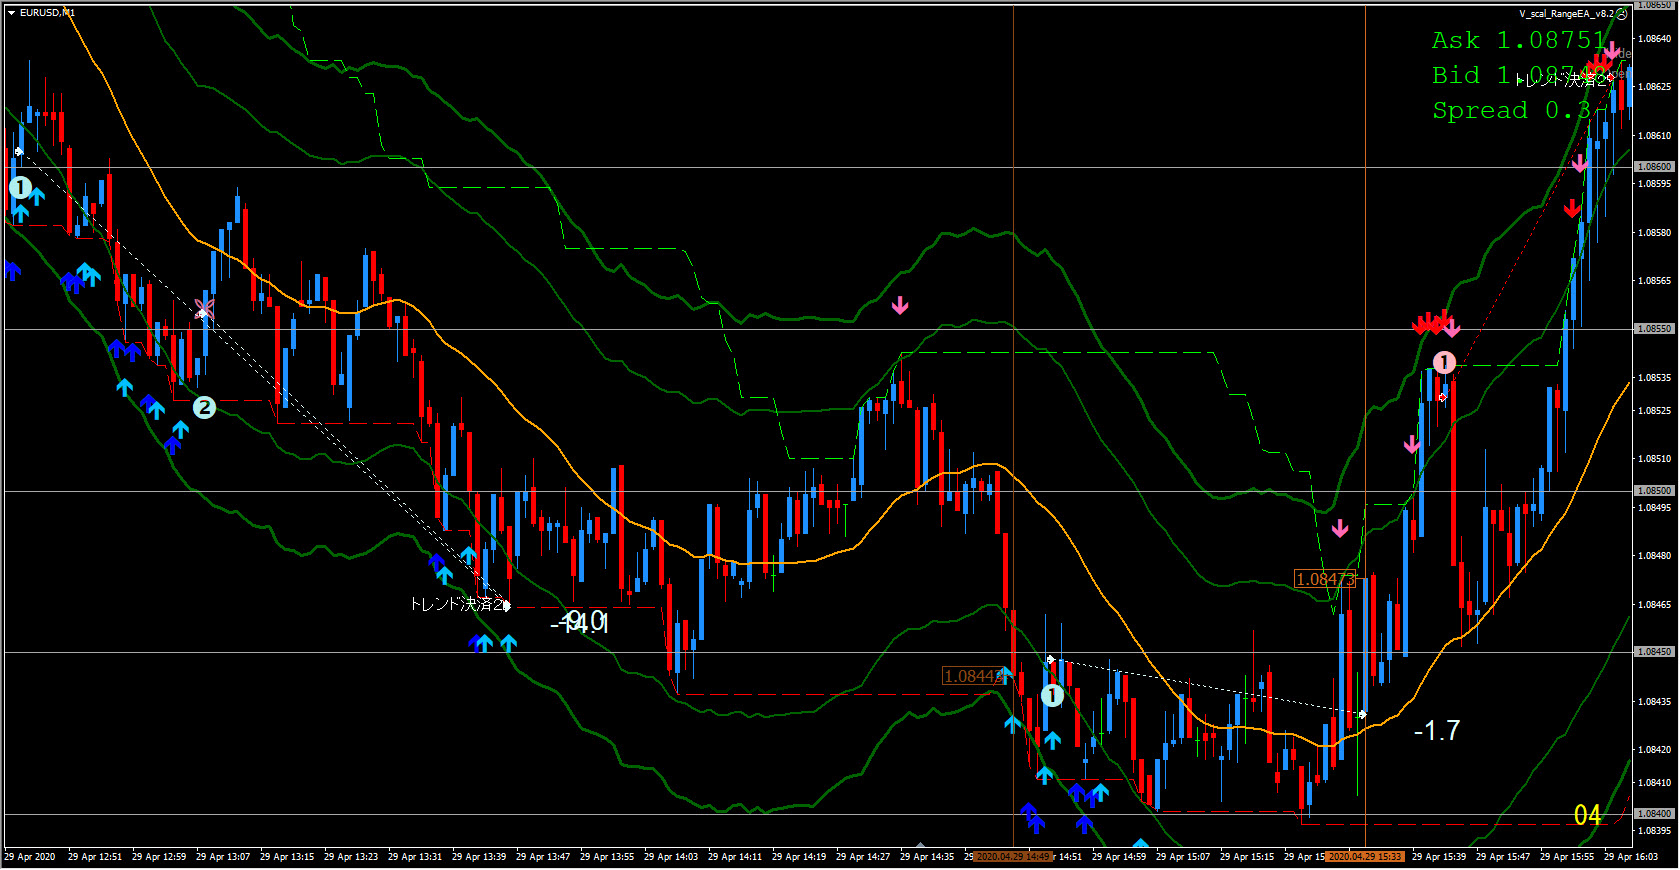Click the 29 Apr 16:03 time label
The height and width of the screenshot is (870, 1680).
click(1631, 857)
